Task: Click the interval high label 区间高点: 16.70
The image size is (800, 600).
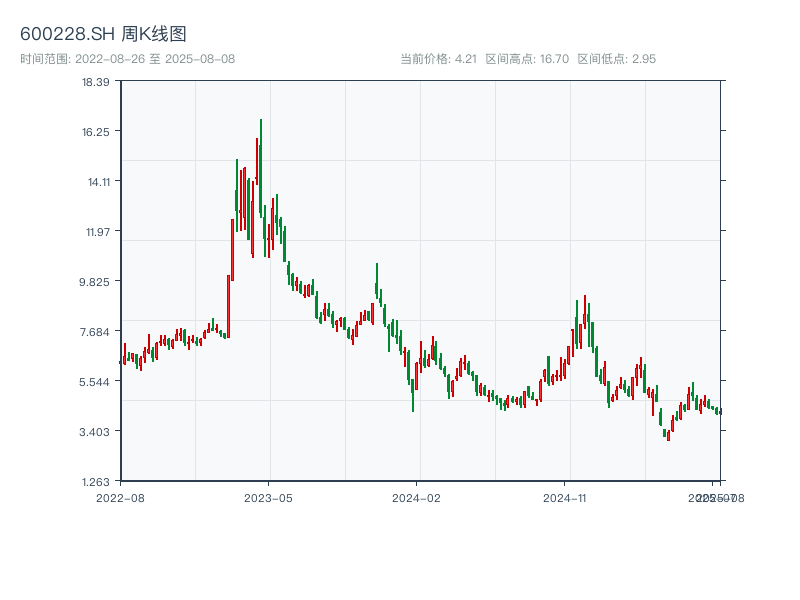Action: [527, 59]
